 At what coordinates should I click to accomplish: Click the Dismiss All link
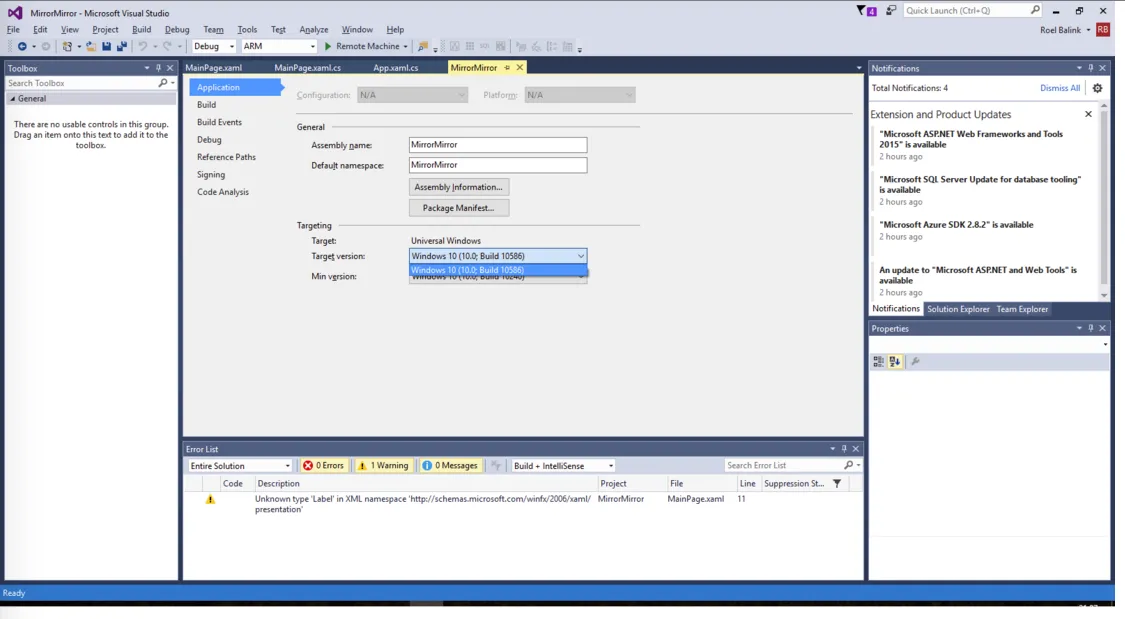1060,88
